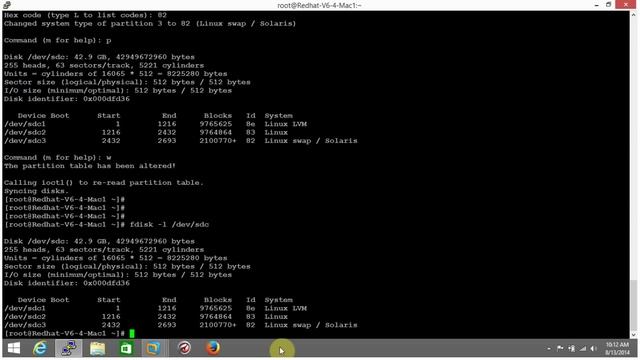Viewport: 640px width, 360px height.
Task: Click the terminal vertical scrollbar thumb
Action: [x=634, y=304]
